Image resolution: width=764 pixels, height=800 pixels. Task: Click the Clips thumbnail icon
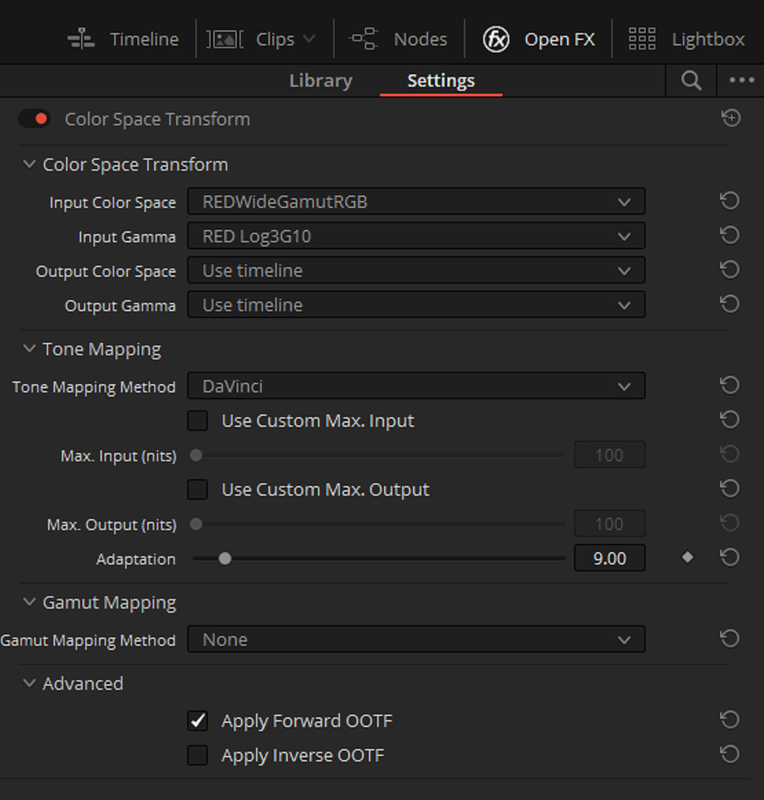coord(225,39)
